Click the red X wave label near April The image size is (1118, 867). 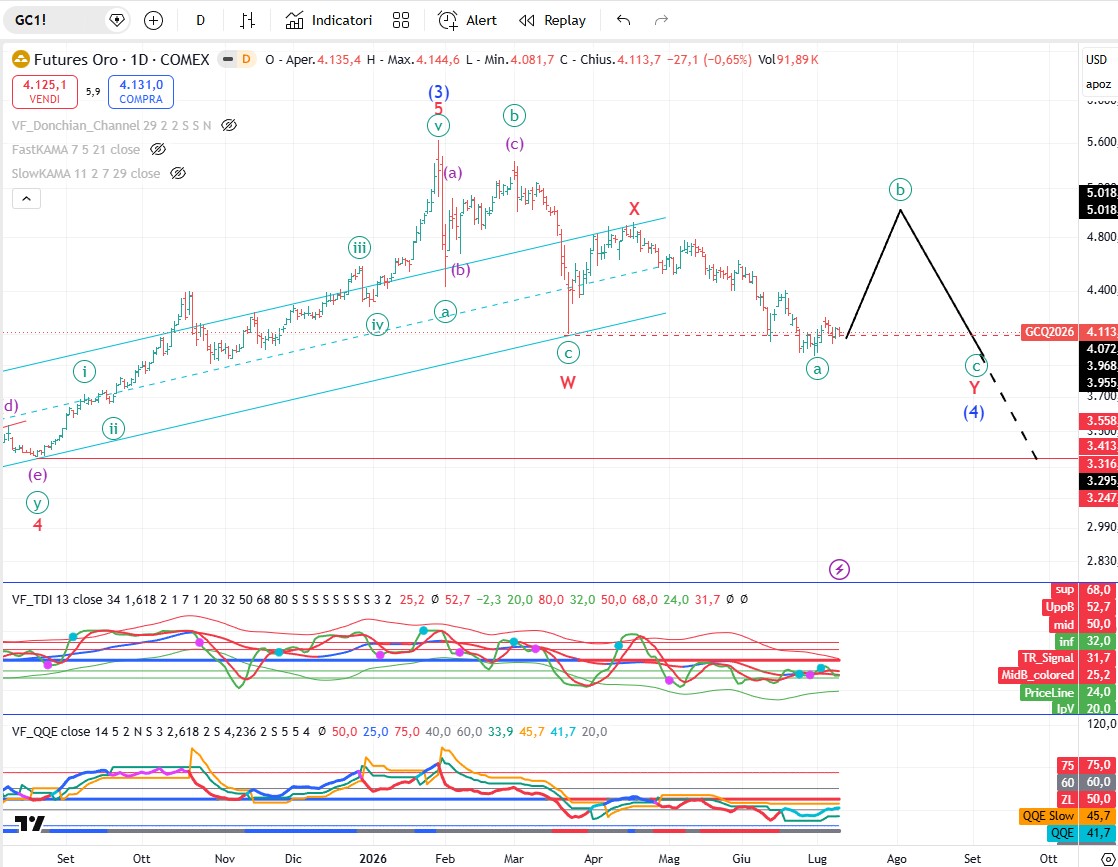pyautogui.click(x=634, y=209)
